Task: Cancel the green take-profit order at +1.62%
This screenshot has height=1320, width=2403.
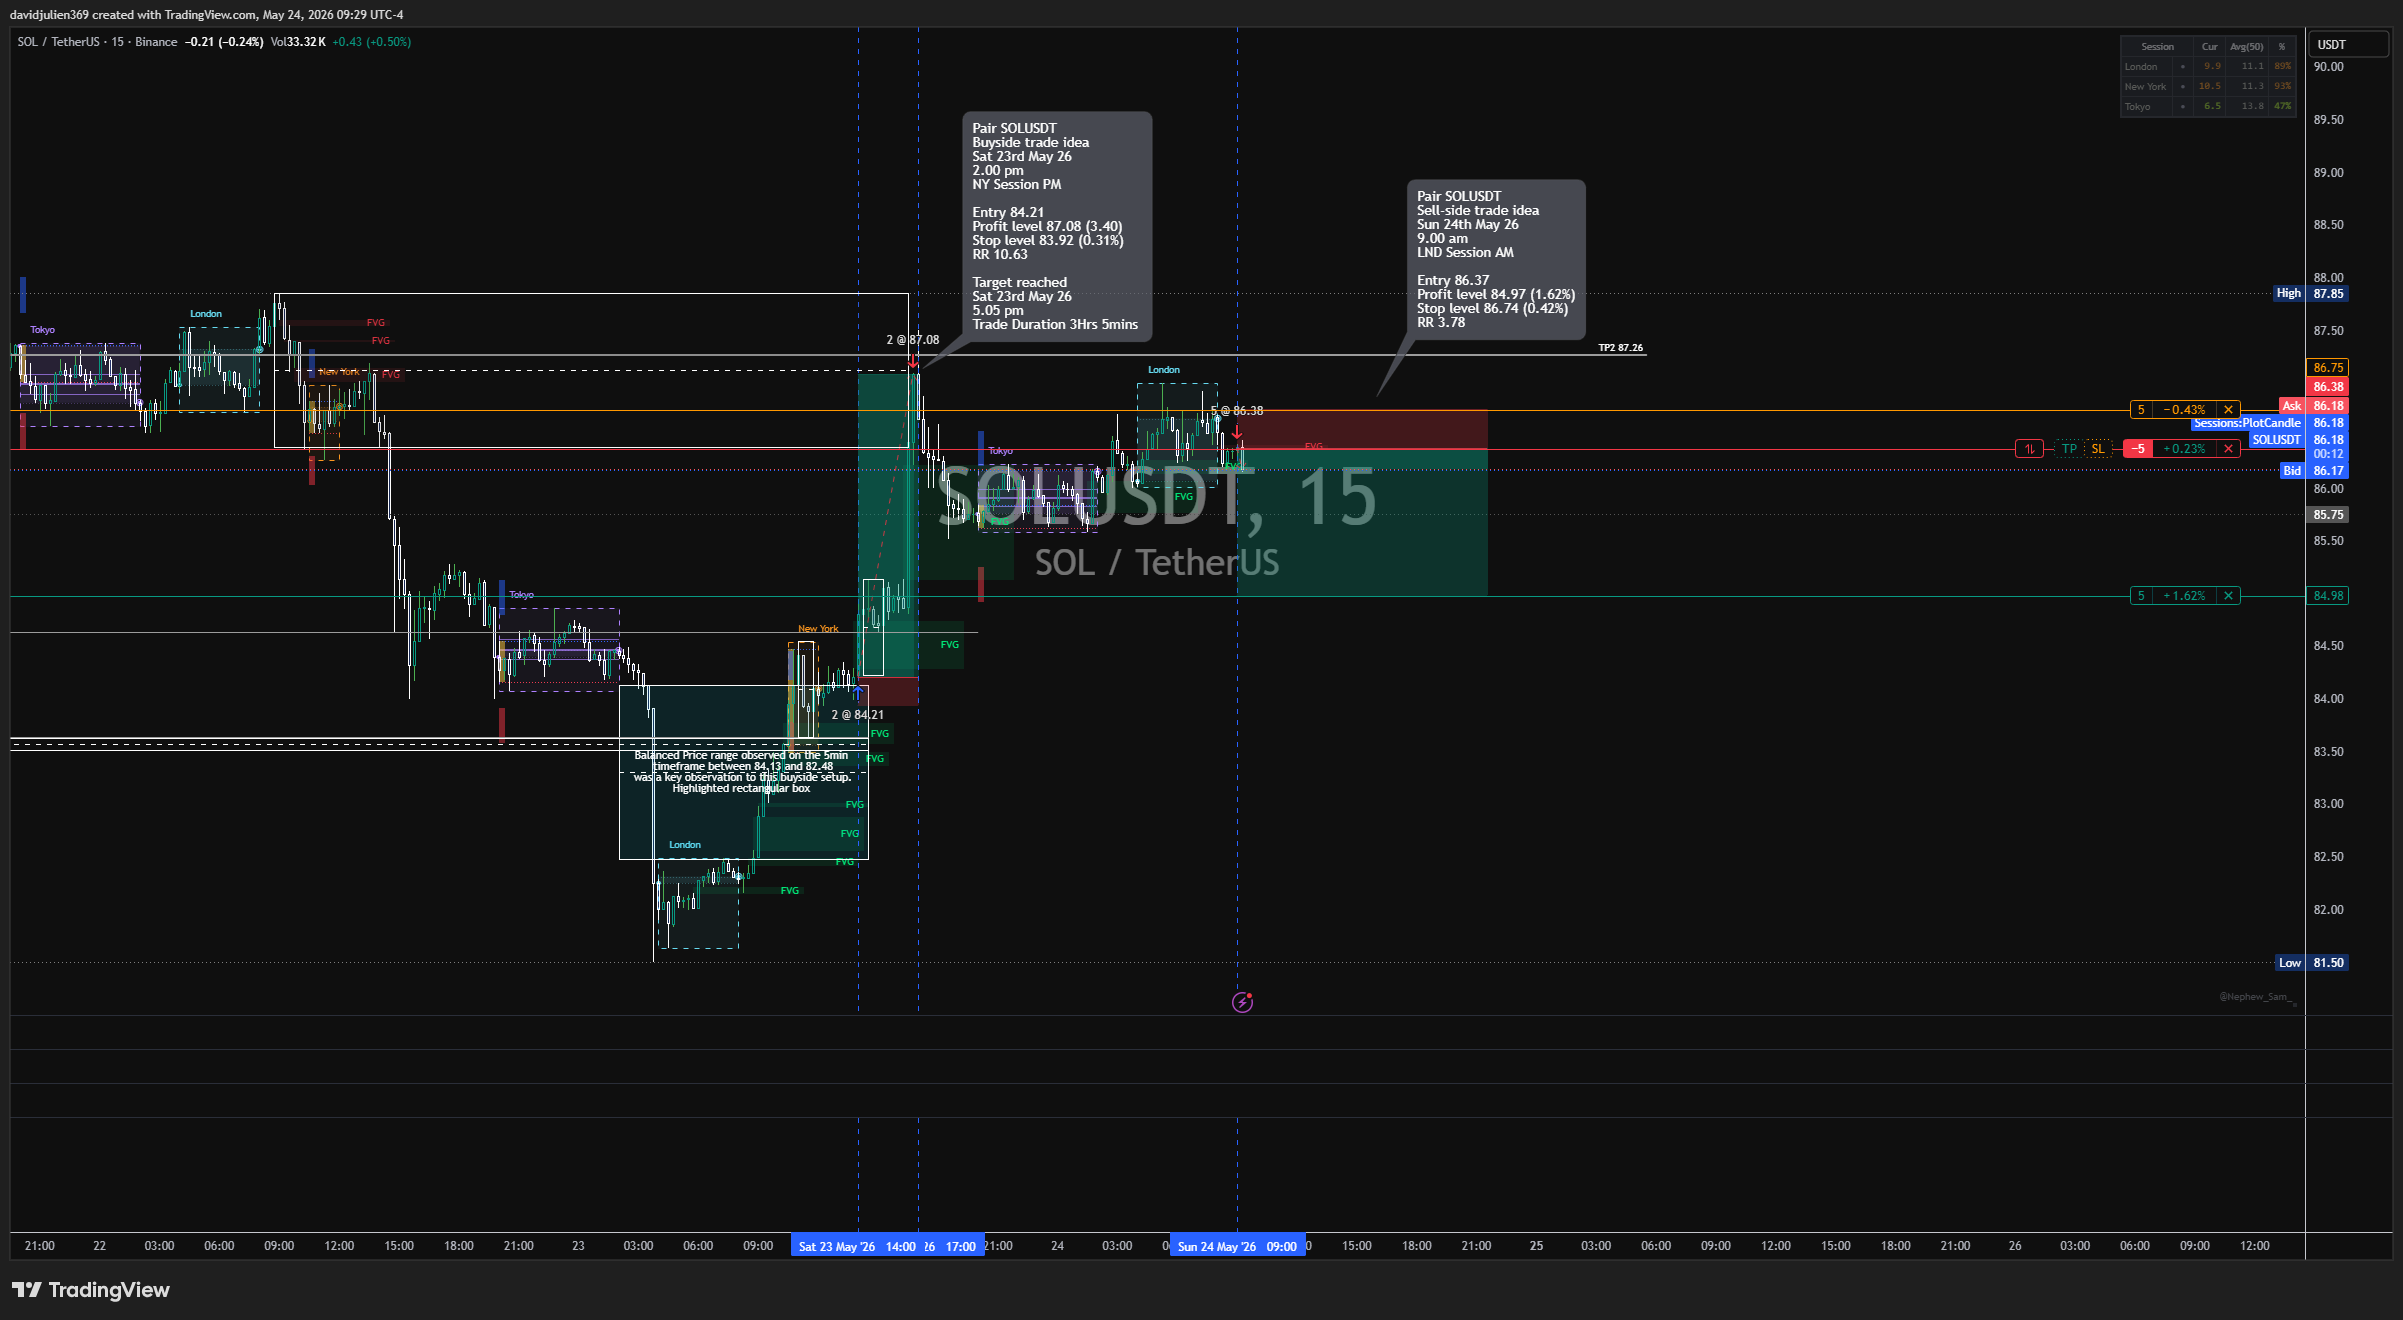Action: (2228, 596)
